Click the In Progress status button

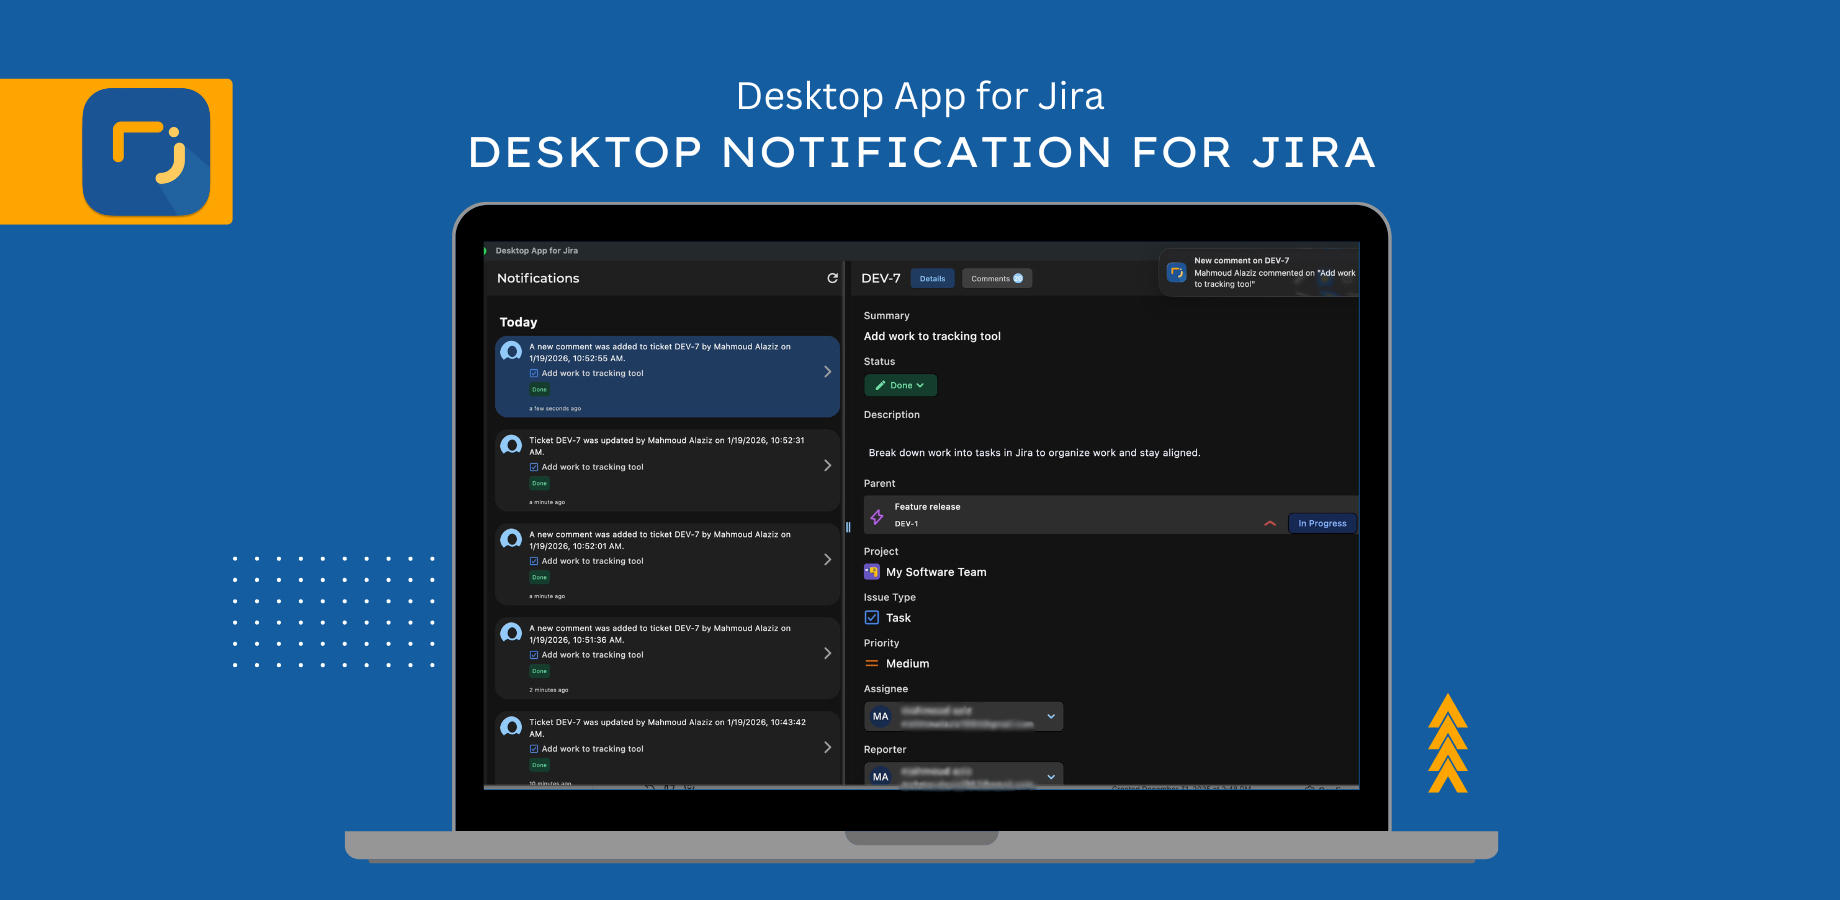(x=1322, y=522)
